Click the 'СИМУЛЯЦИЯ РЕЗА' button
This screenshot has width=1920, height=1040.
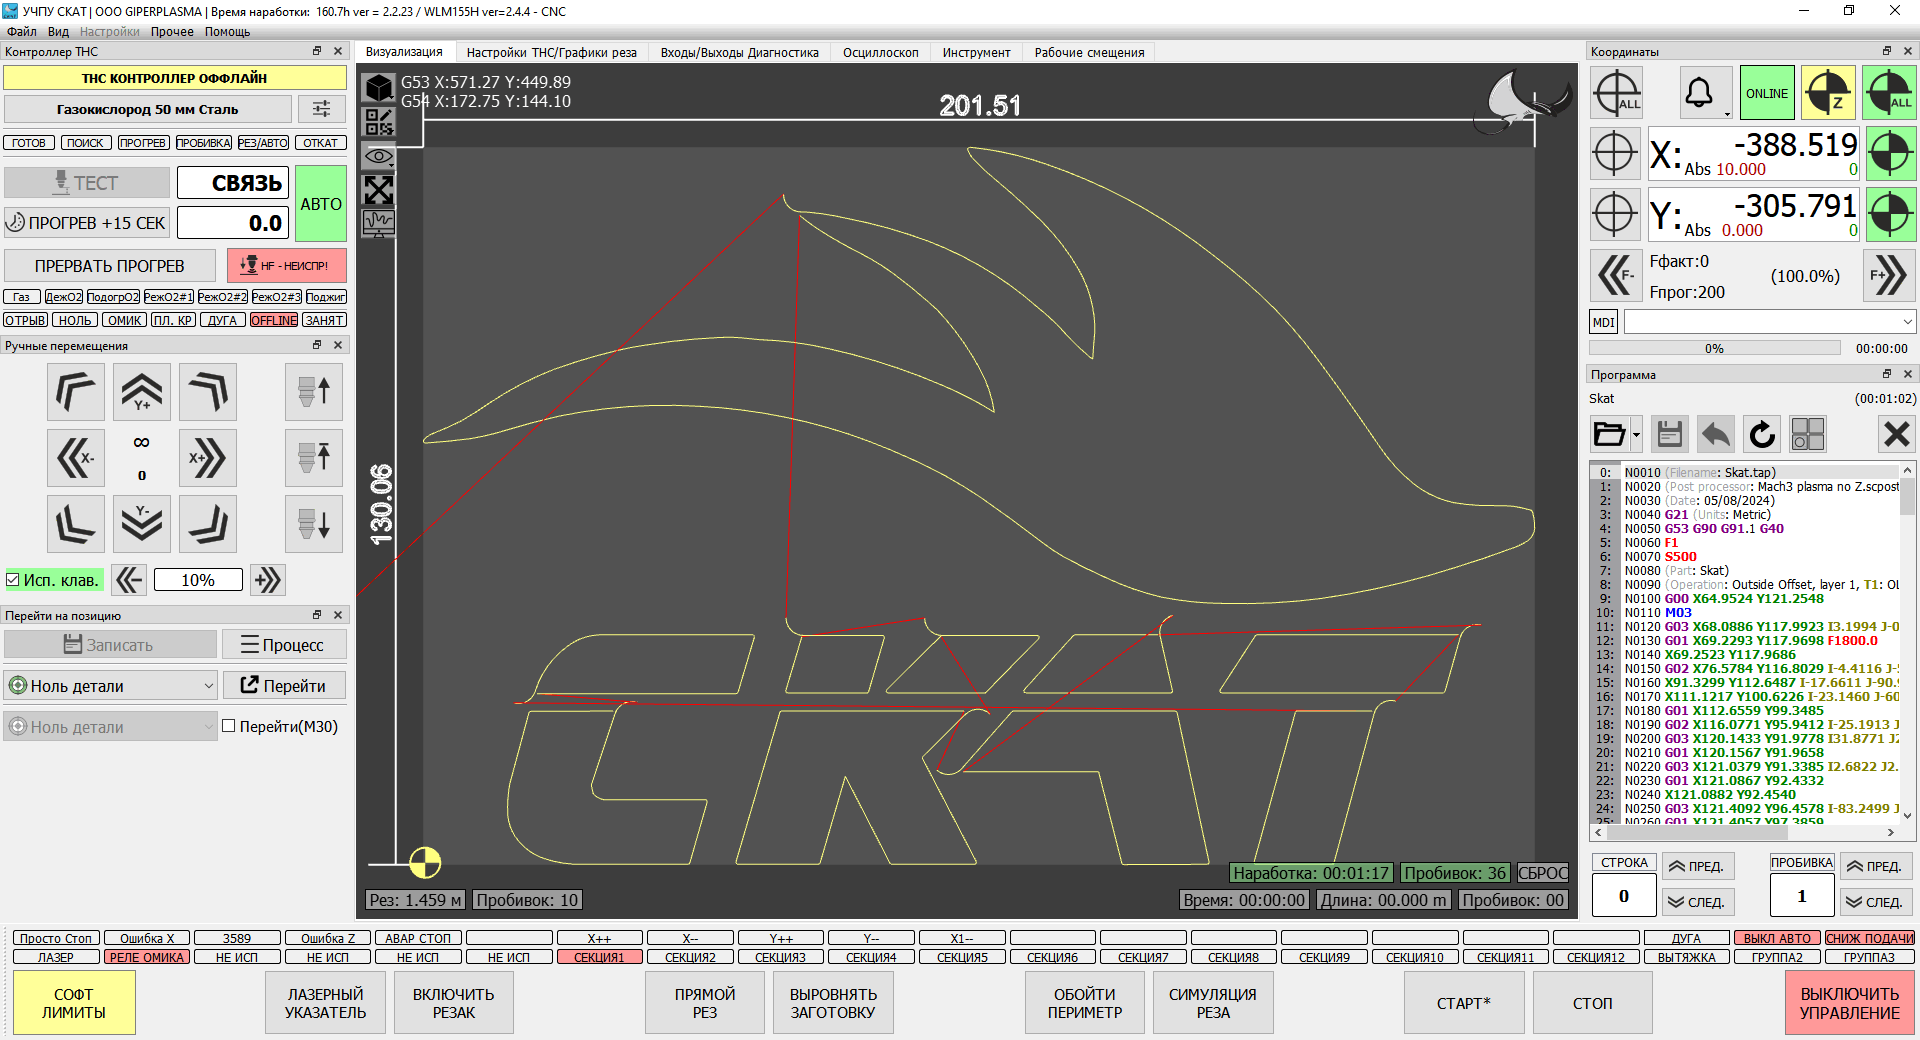pos(1212,1003)
